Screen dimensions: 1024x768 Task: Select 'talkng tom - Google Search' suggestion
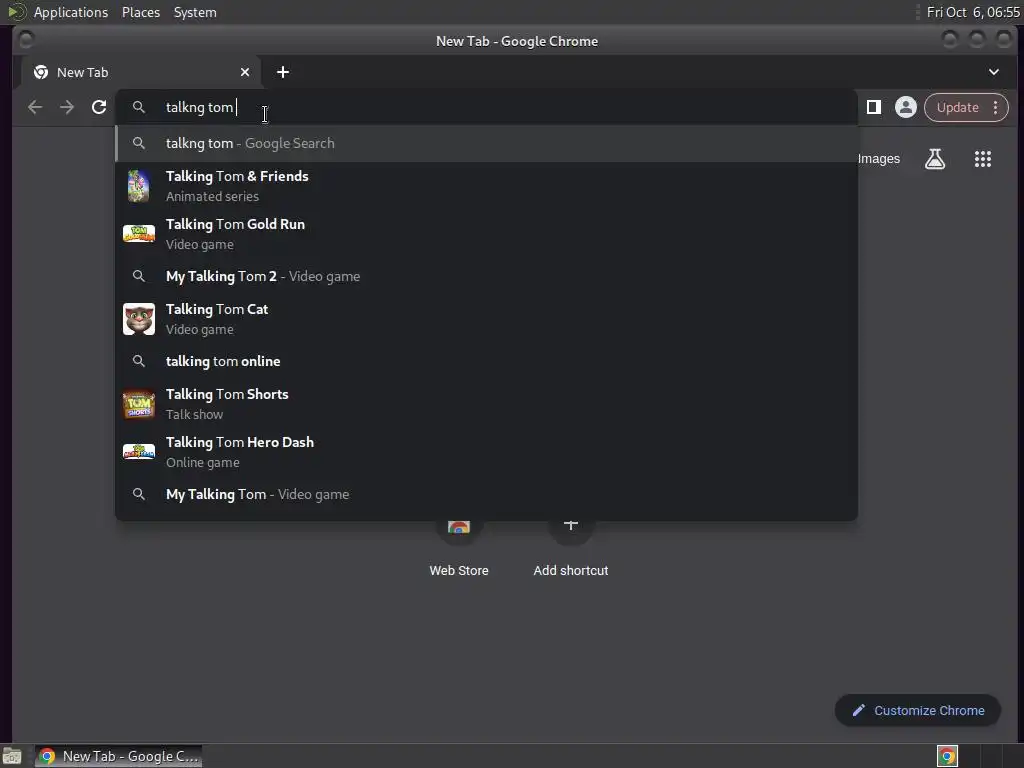click(x=487, y=143)
